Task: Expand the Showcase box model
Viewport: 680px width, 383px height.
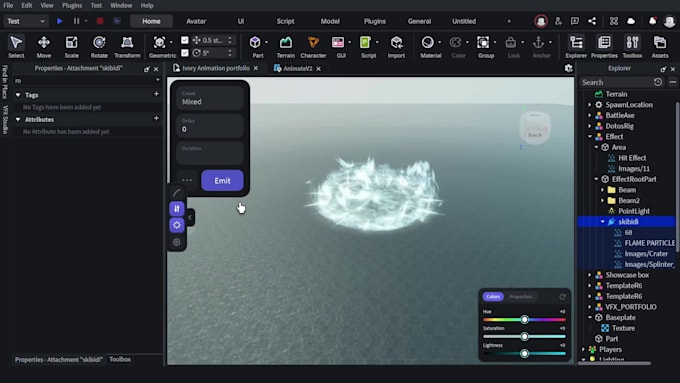Action: (590, 275)
